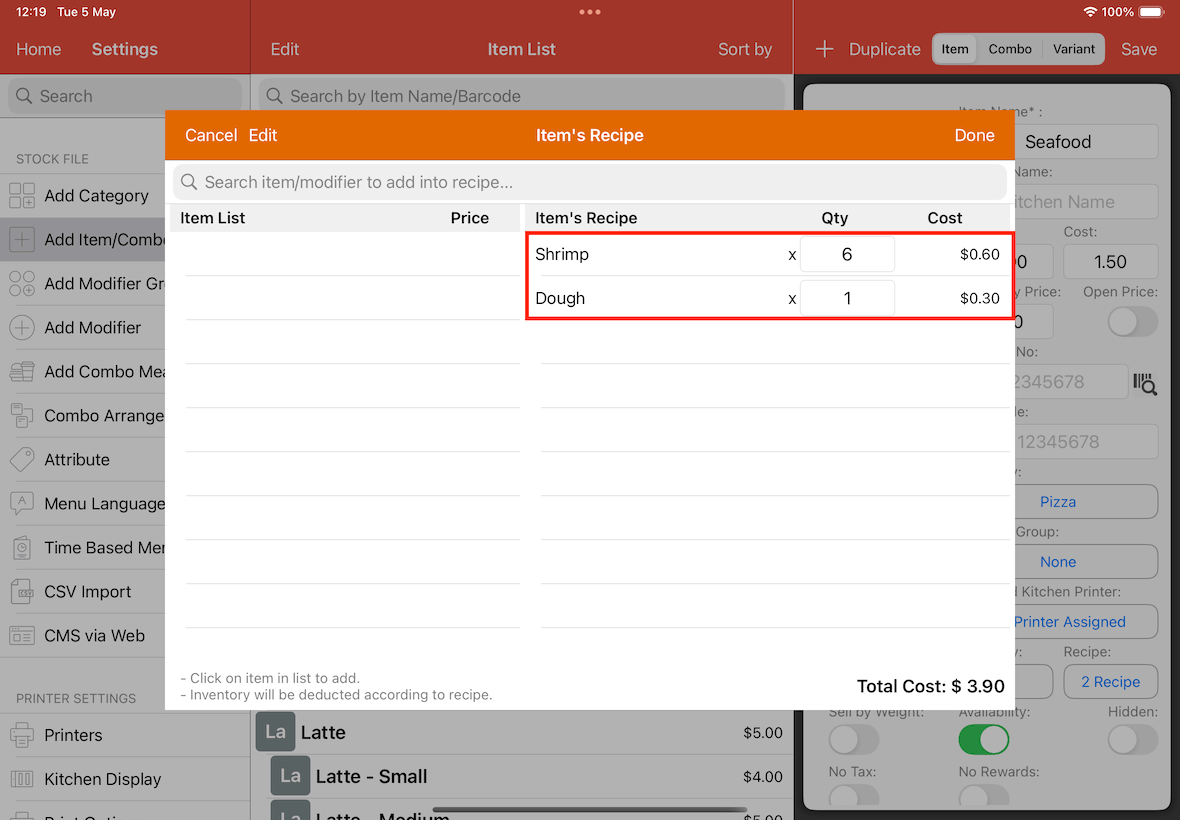Switch to the Combo segment
Screen dimensions: 1180x820
[1010, 49]
